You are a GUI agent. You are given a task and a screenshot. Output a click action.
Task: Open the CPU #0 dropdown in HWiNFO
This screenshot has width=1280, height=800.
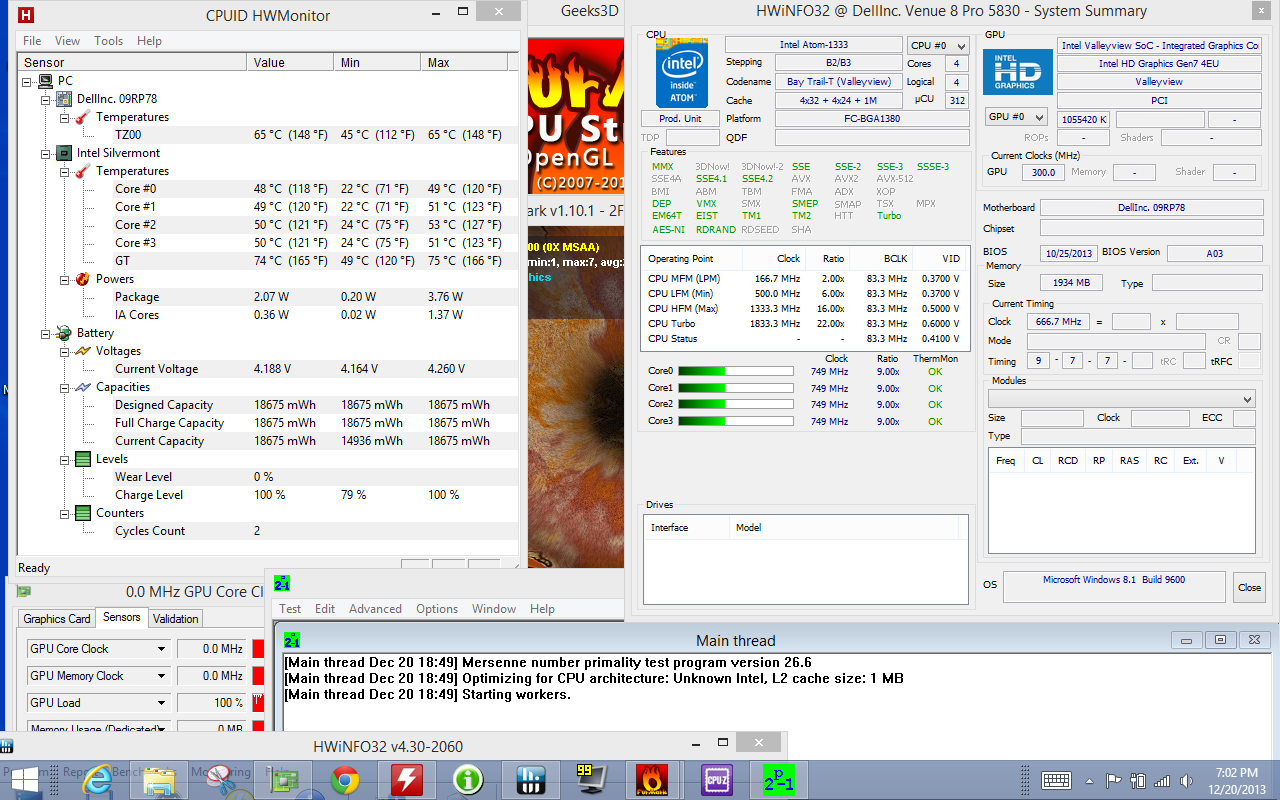[938, 45]
